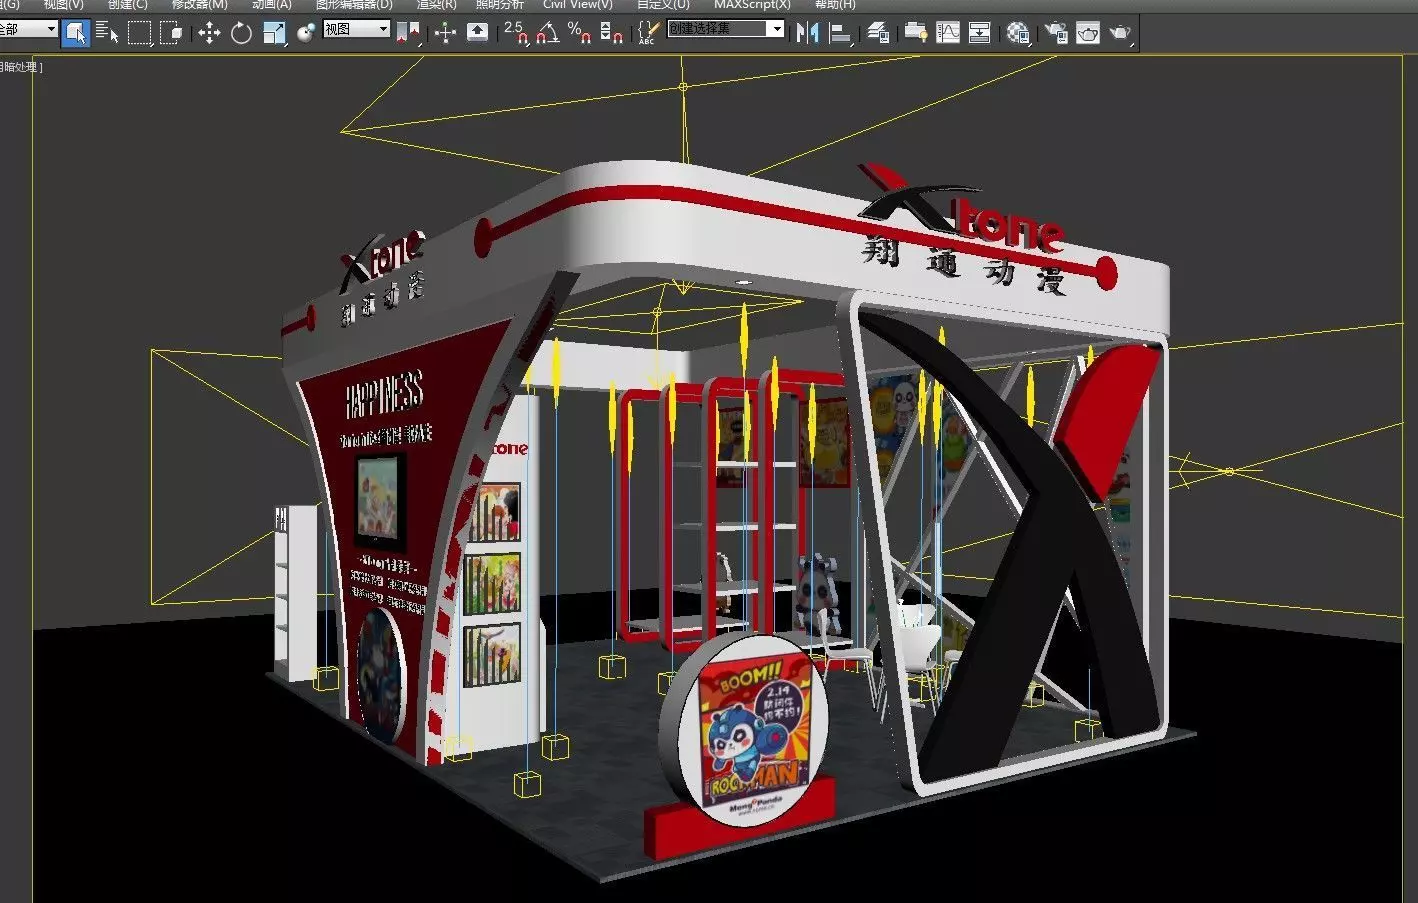Toggle Spinner Snap
The image size is (1418, 903).
(611, 33)
